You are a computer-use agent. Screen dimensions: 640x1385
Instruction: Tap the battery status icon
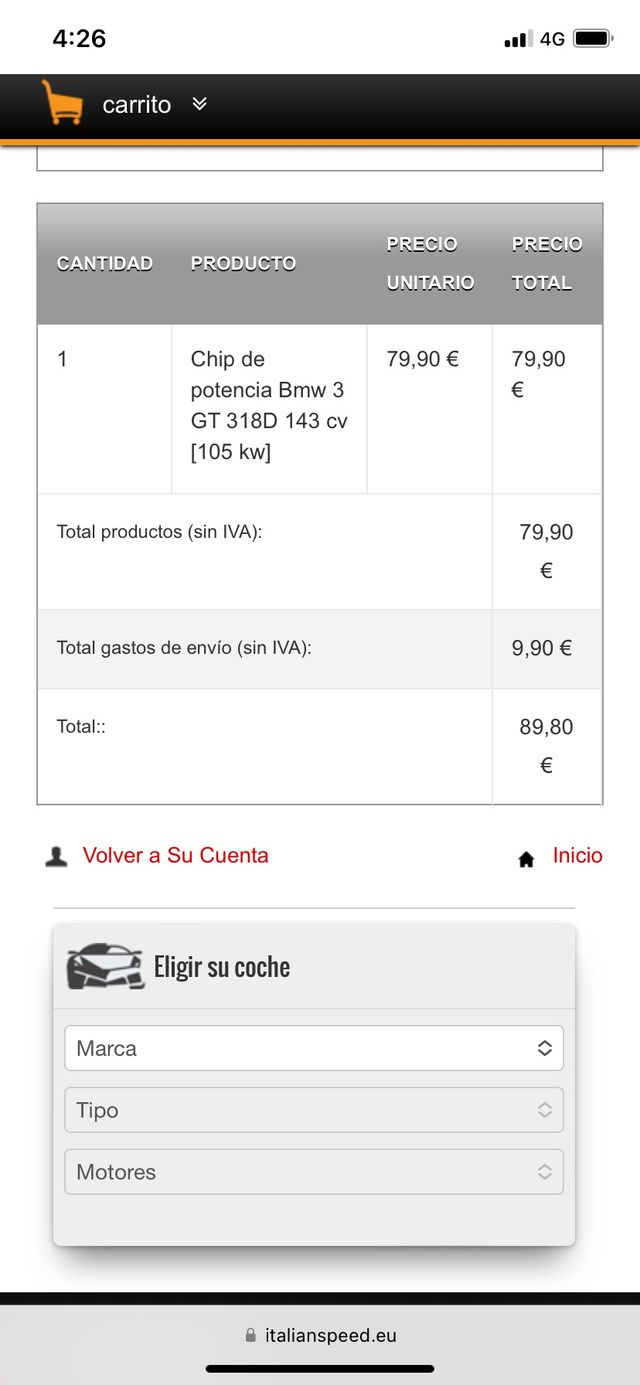click(x=592, y=39)
